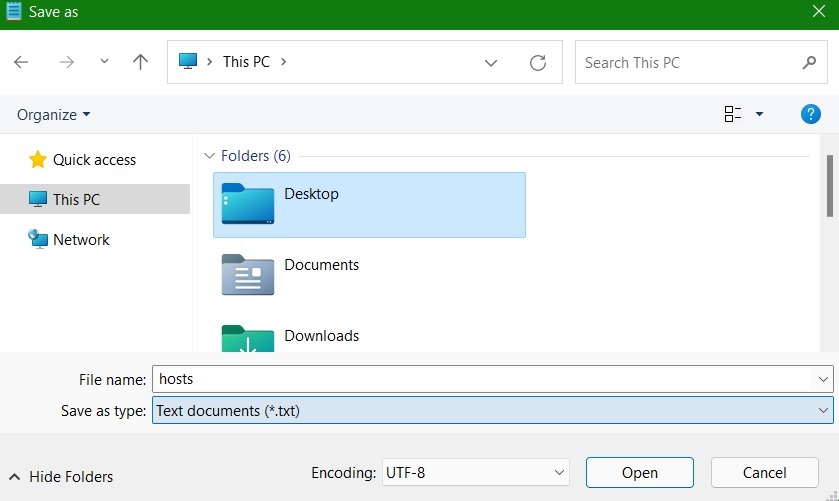The image size is (839, 501).
Task: Click the search magnifier icon
Action: 809,63
